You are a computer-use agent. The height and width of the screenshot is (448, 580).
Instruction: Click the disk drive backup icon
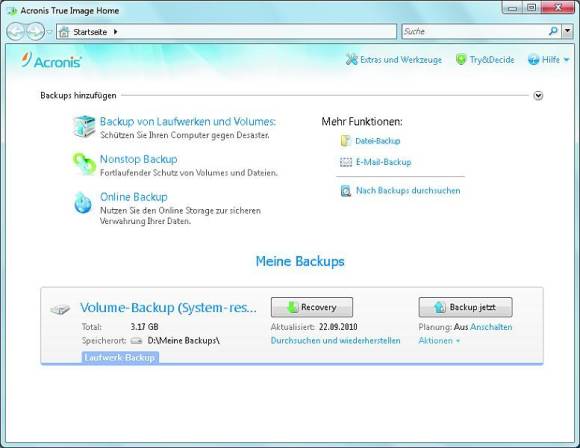pos(84,126)
